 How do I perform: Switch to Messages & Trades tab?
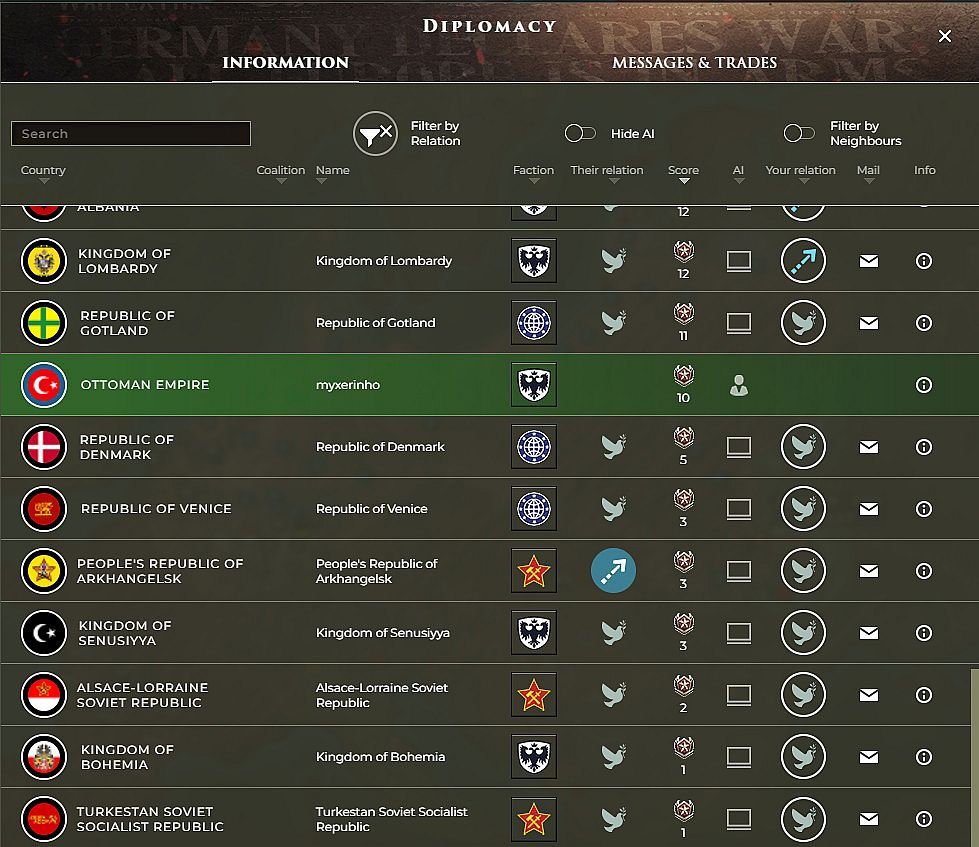(x=694, y=62)
